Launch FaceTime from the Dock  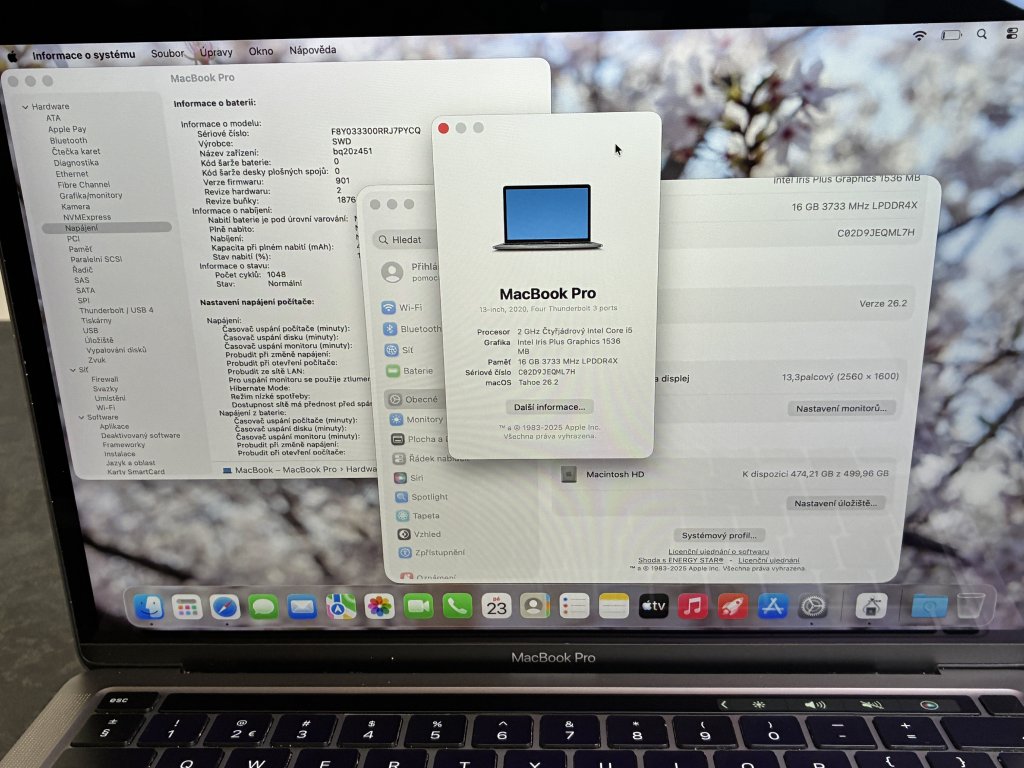pos(418,607)
